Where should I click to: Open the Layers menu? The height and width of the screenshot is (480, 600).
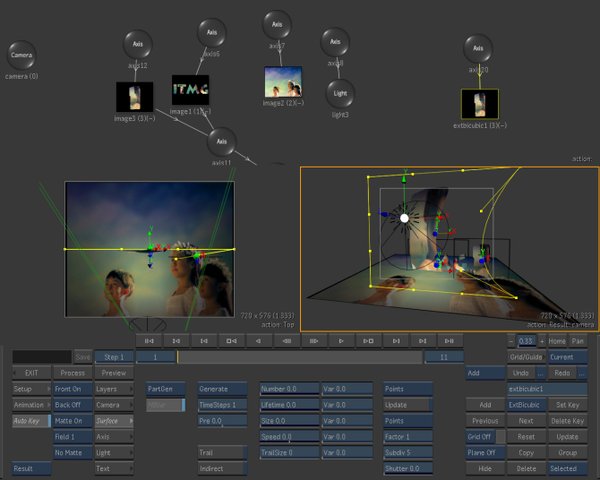coord(112,389)
